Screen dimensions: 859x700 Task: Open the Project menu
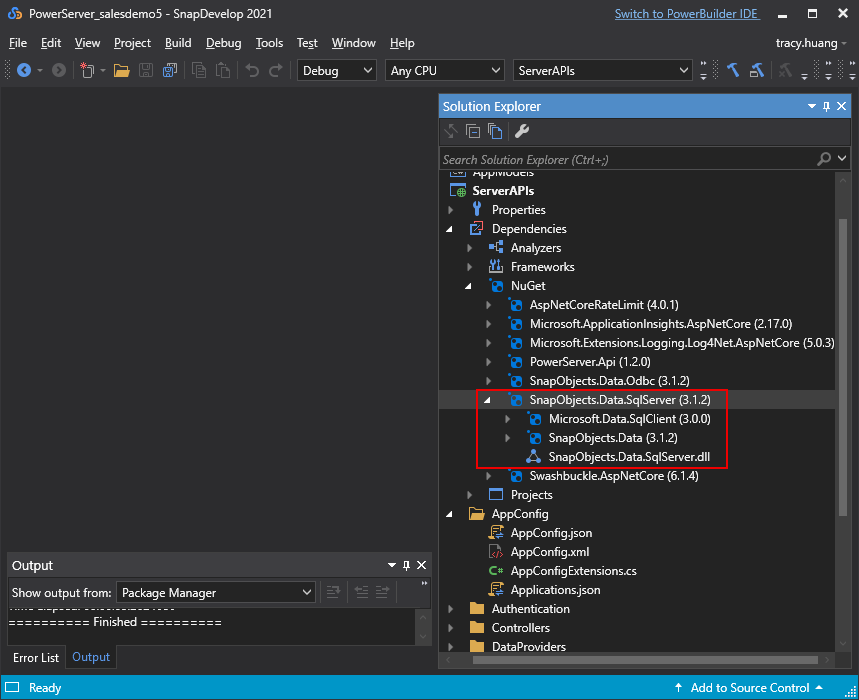tap(132, 43)
